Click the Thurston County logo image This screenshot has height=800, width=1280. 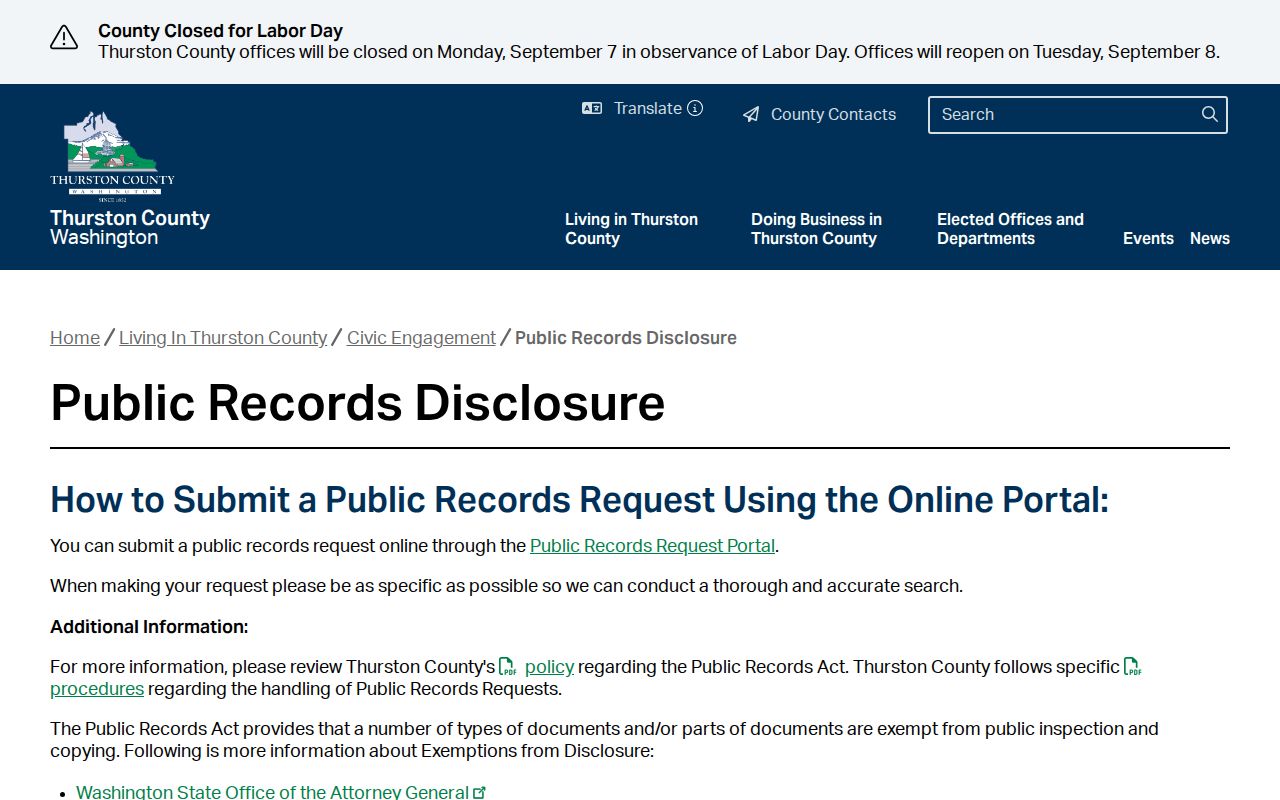pyautogui.click(x=112, y=156)
